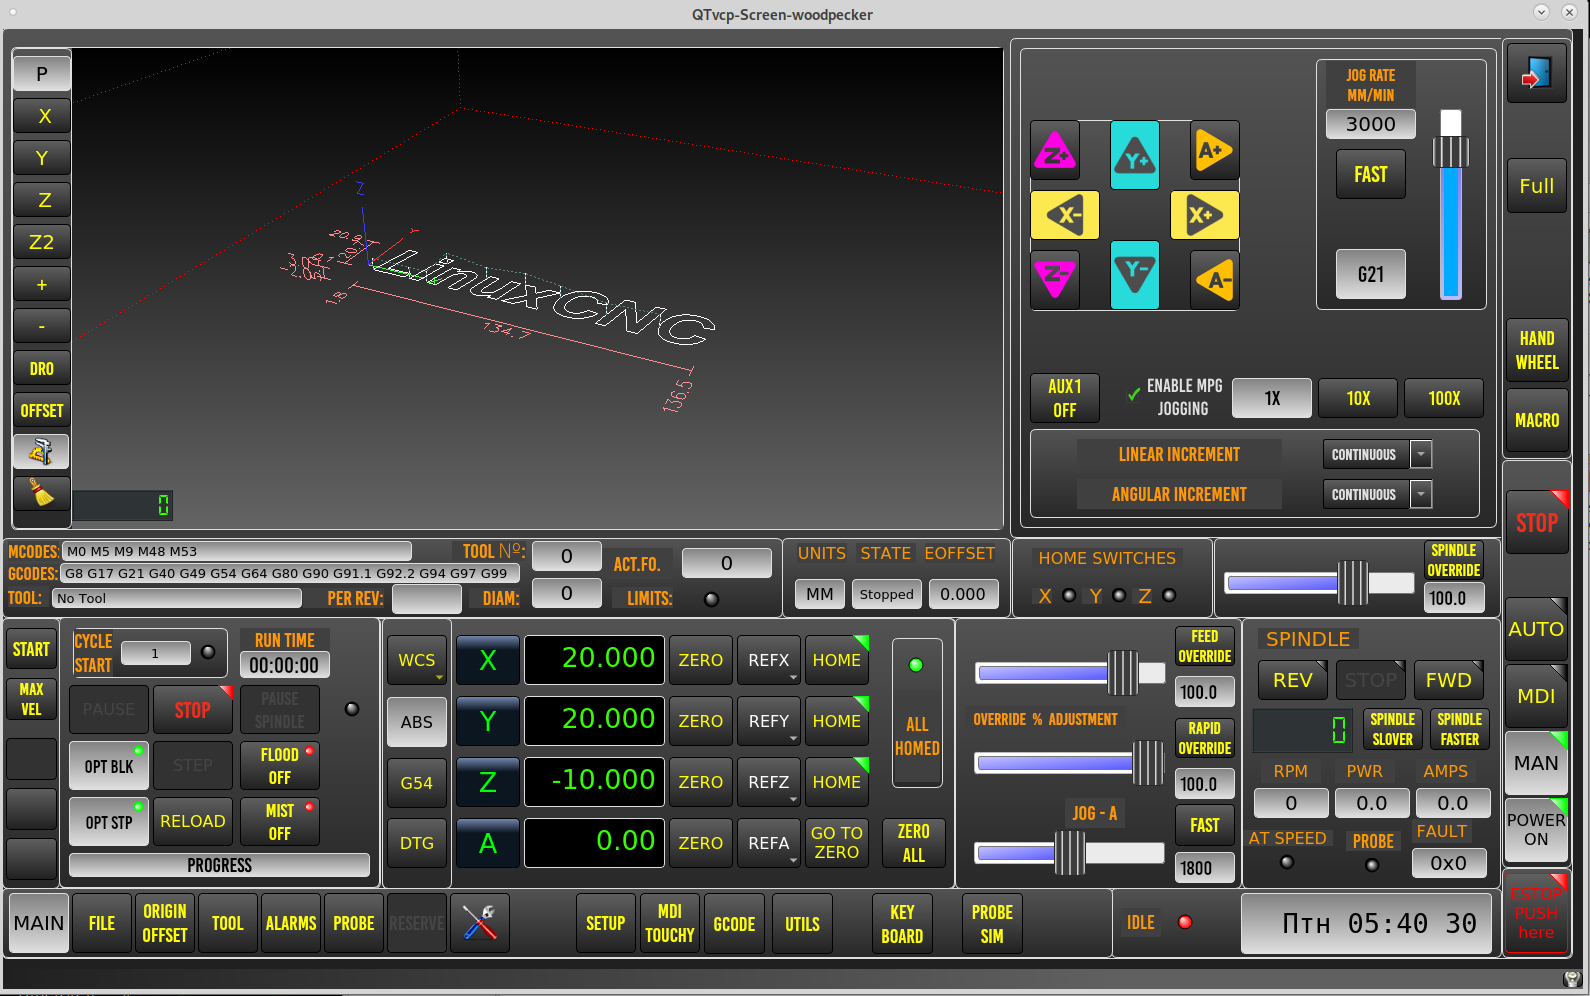
Task: Jog Z axis down with the Z- arrow
Action: pyautogui.click(x=1055, y=278)
